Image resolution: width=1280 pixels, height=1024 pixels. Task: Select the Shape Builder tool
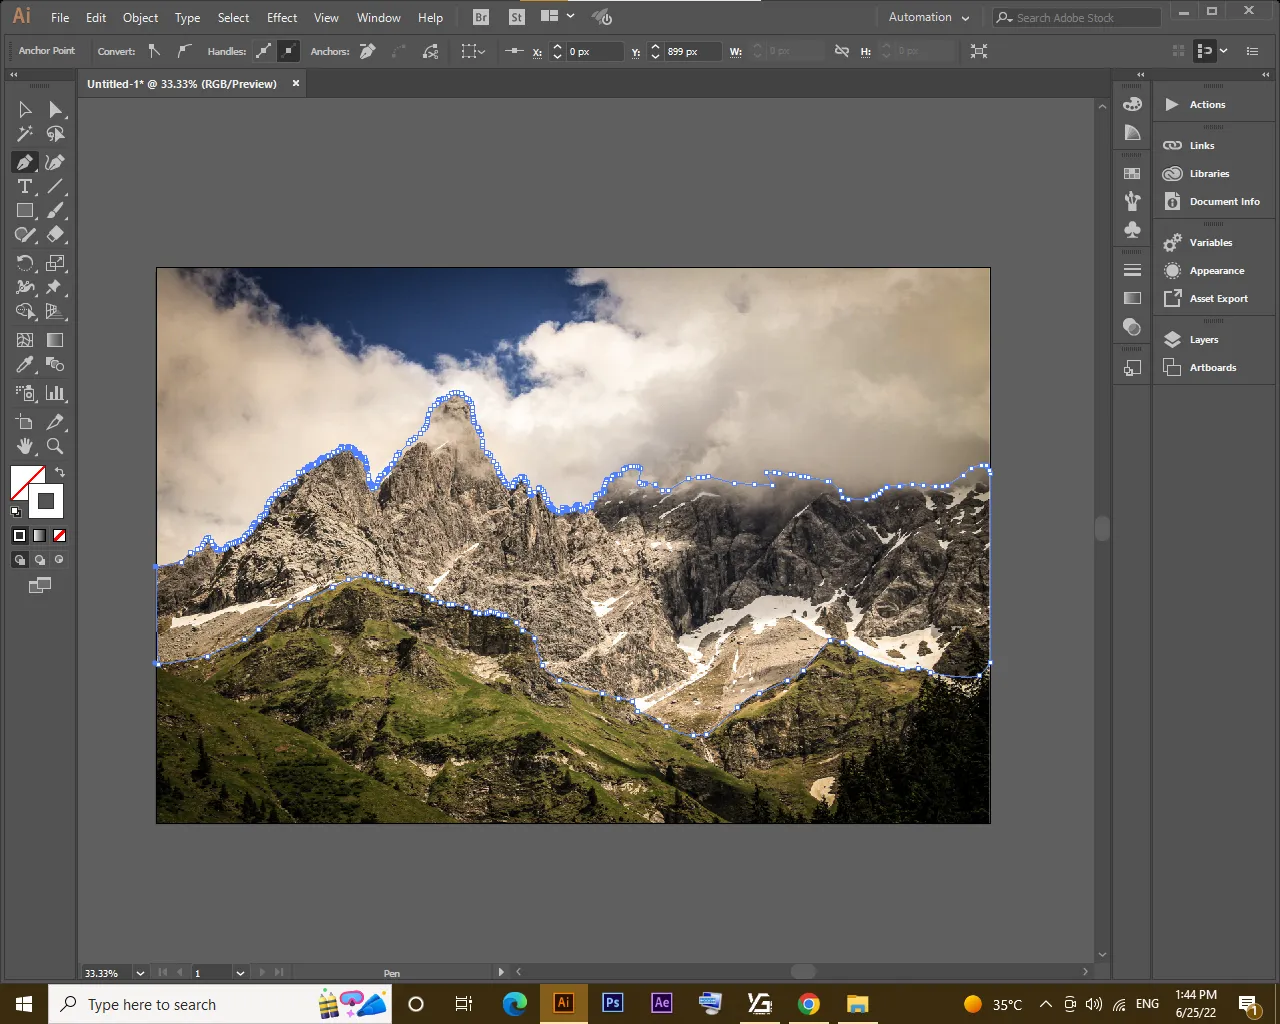click(x=25, y=312)
